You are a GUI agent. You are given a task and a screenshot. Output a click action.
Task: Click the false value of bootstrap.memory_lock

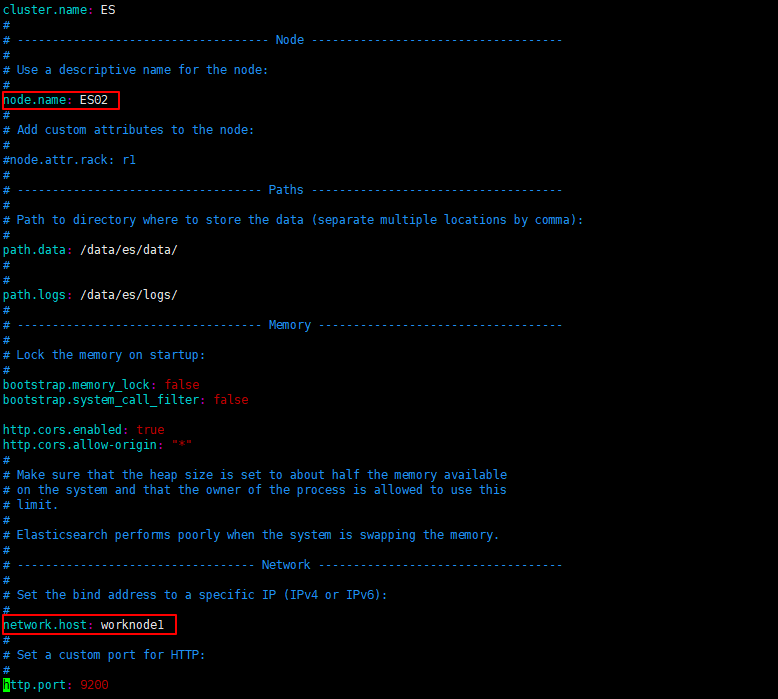tap(182, 385)
